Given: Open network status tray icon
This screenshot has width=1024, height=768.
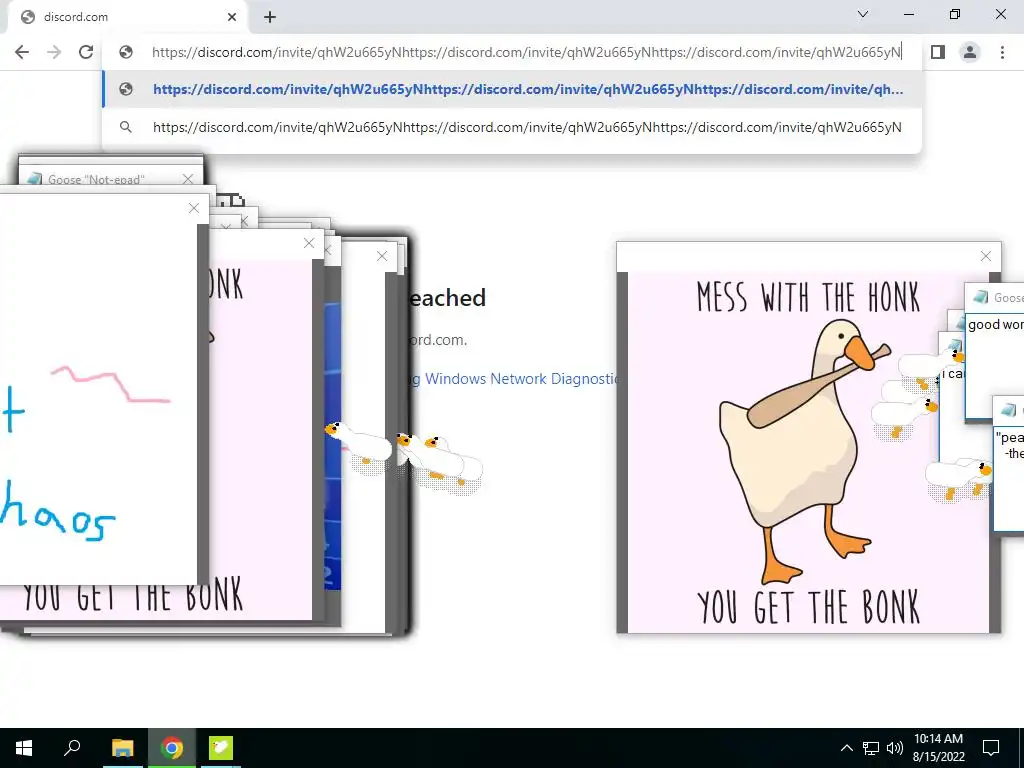Looking at the screenshot, I should coord(871,748).
